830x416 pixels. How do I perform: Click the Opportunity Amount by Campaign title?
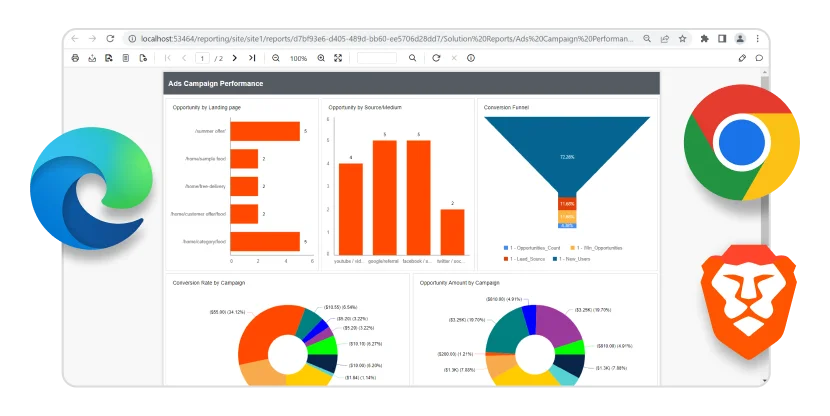(x=459, y=283)
